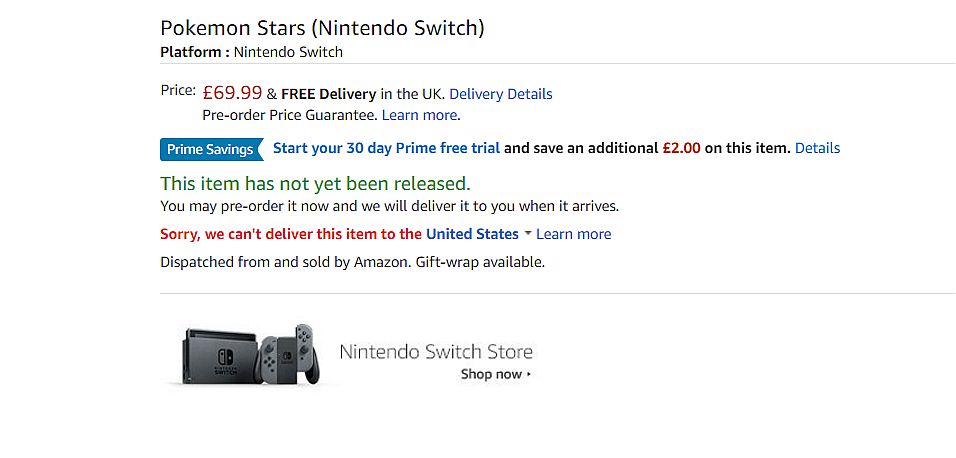Open the Delivery Details link
Screen dimensions: 956x458
coord(500,94)
